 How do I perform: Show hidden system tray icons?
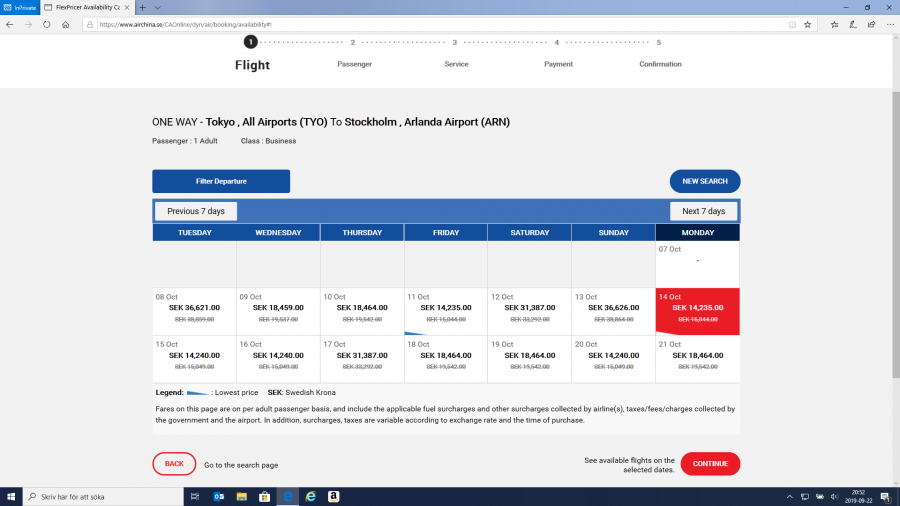pyautogui.click(x=791, y=496)
